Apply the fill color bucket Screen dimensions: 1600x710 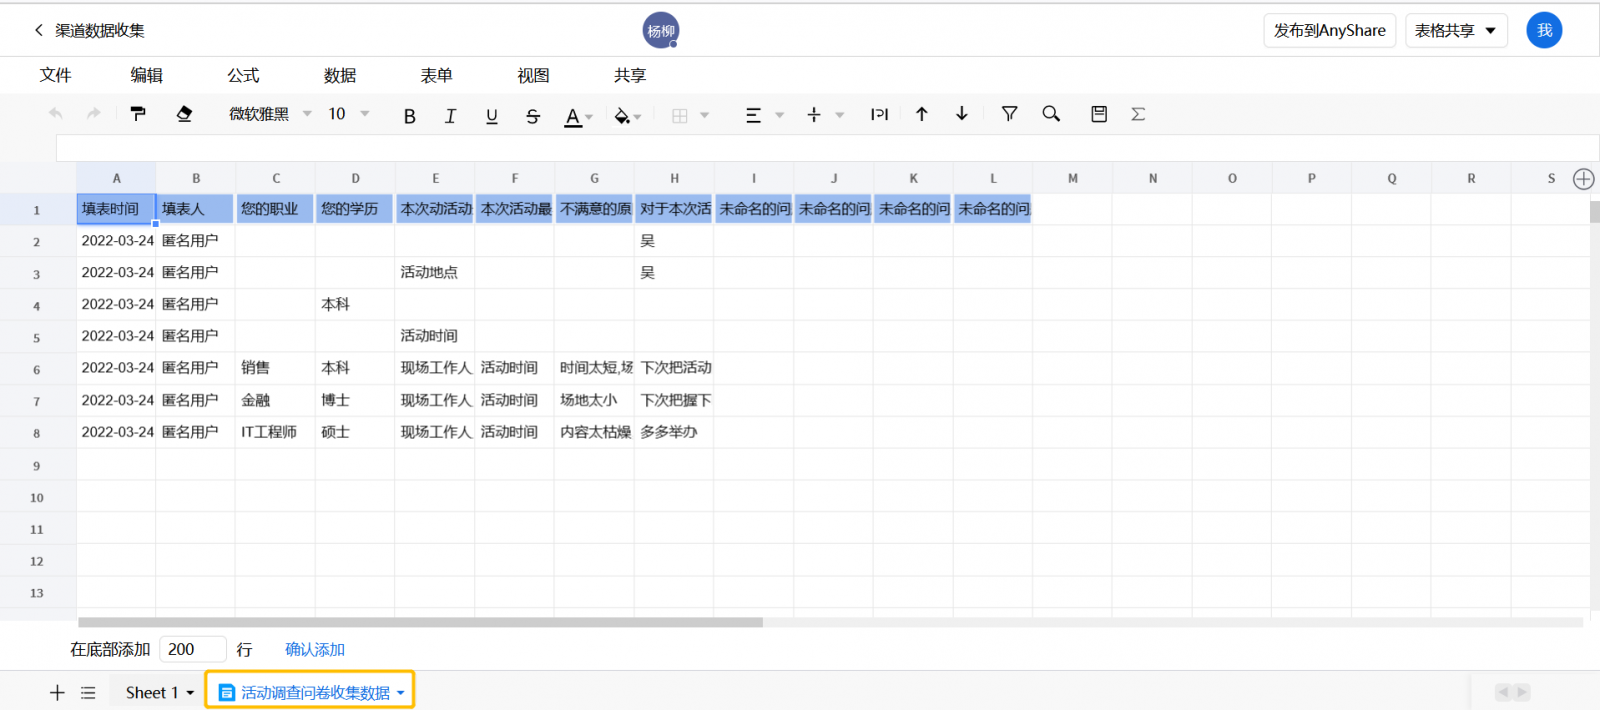(622, 116)
